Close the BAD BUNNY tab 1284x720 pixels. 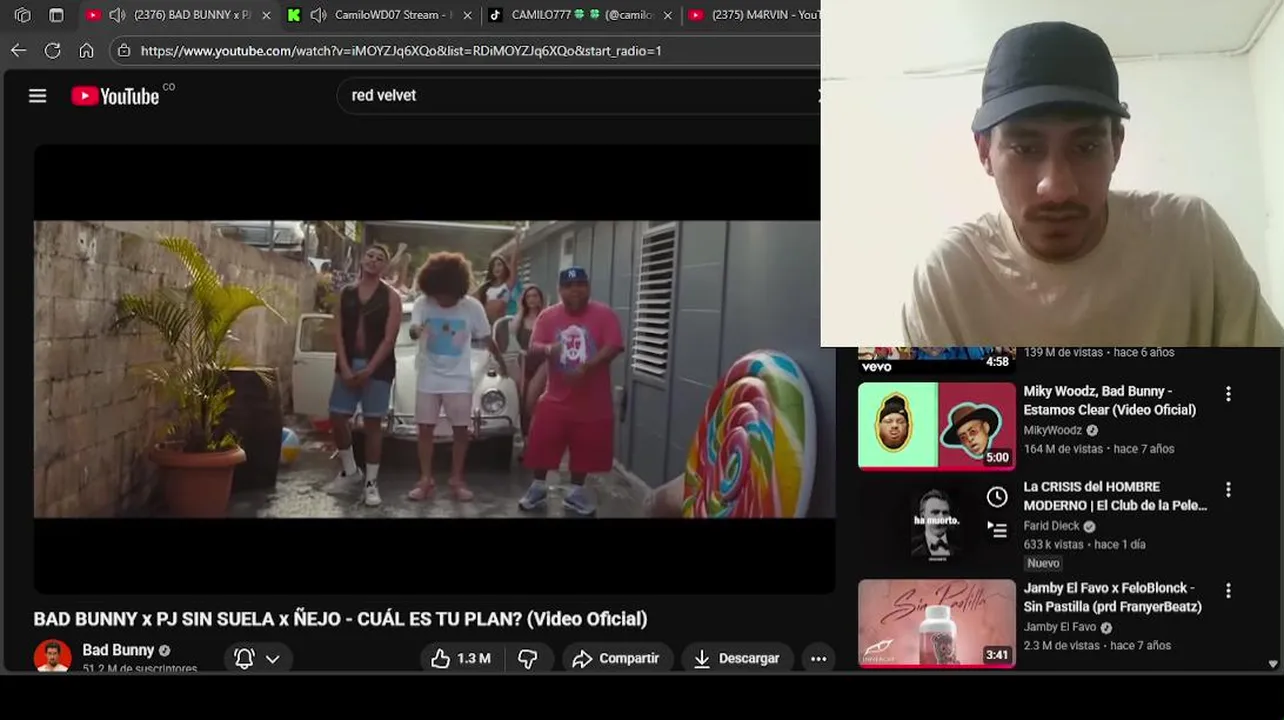(266, 15)
